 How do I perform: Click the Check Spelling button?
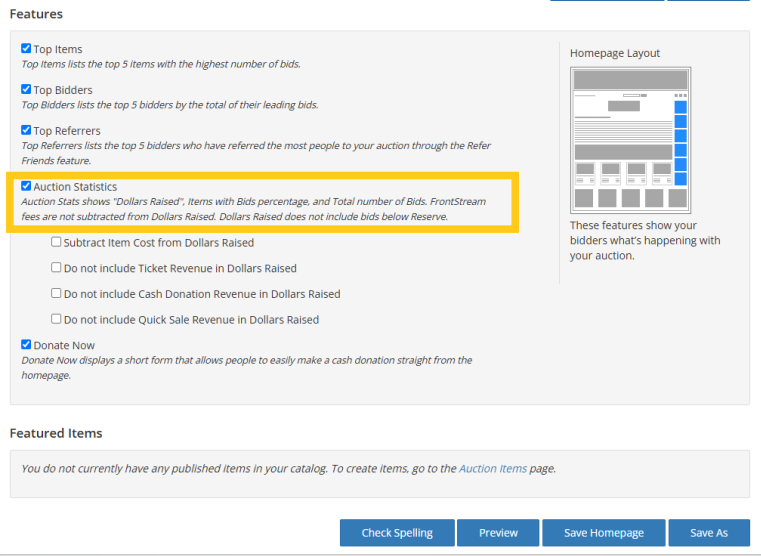tap(397, 533)
